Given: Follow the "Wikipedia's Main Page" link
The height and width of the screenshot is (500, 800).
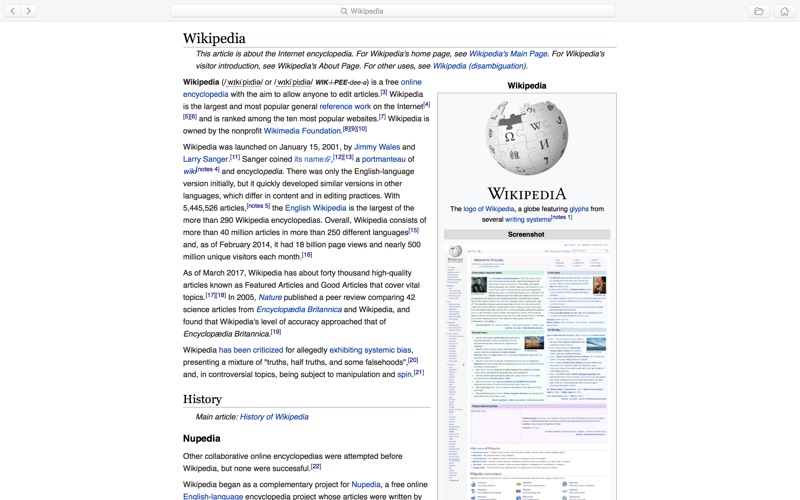Looking at the screenshot, I should [x=508, y=54].
